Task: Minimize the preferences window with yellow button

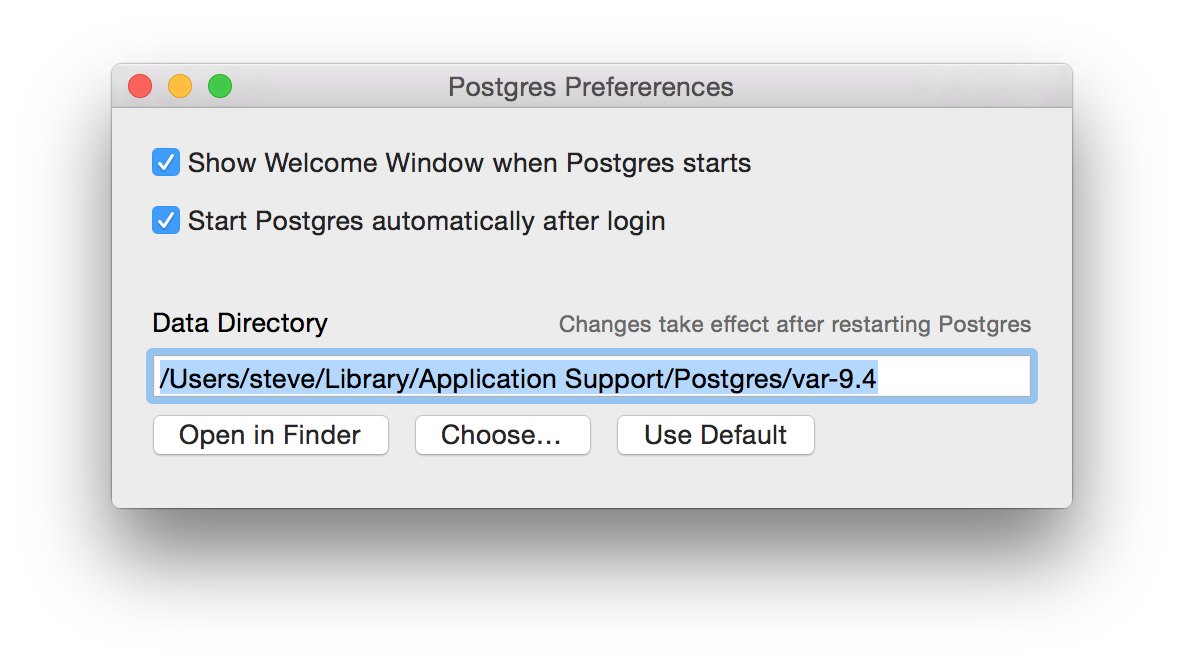Action: coord(180,87)
